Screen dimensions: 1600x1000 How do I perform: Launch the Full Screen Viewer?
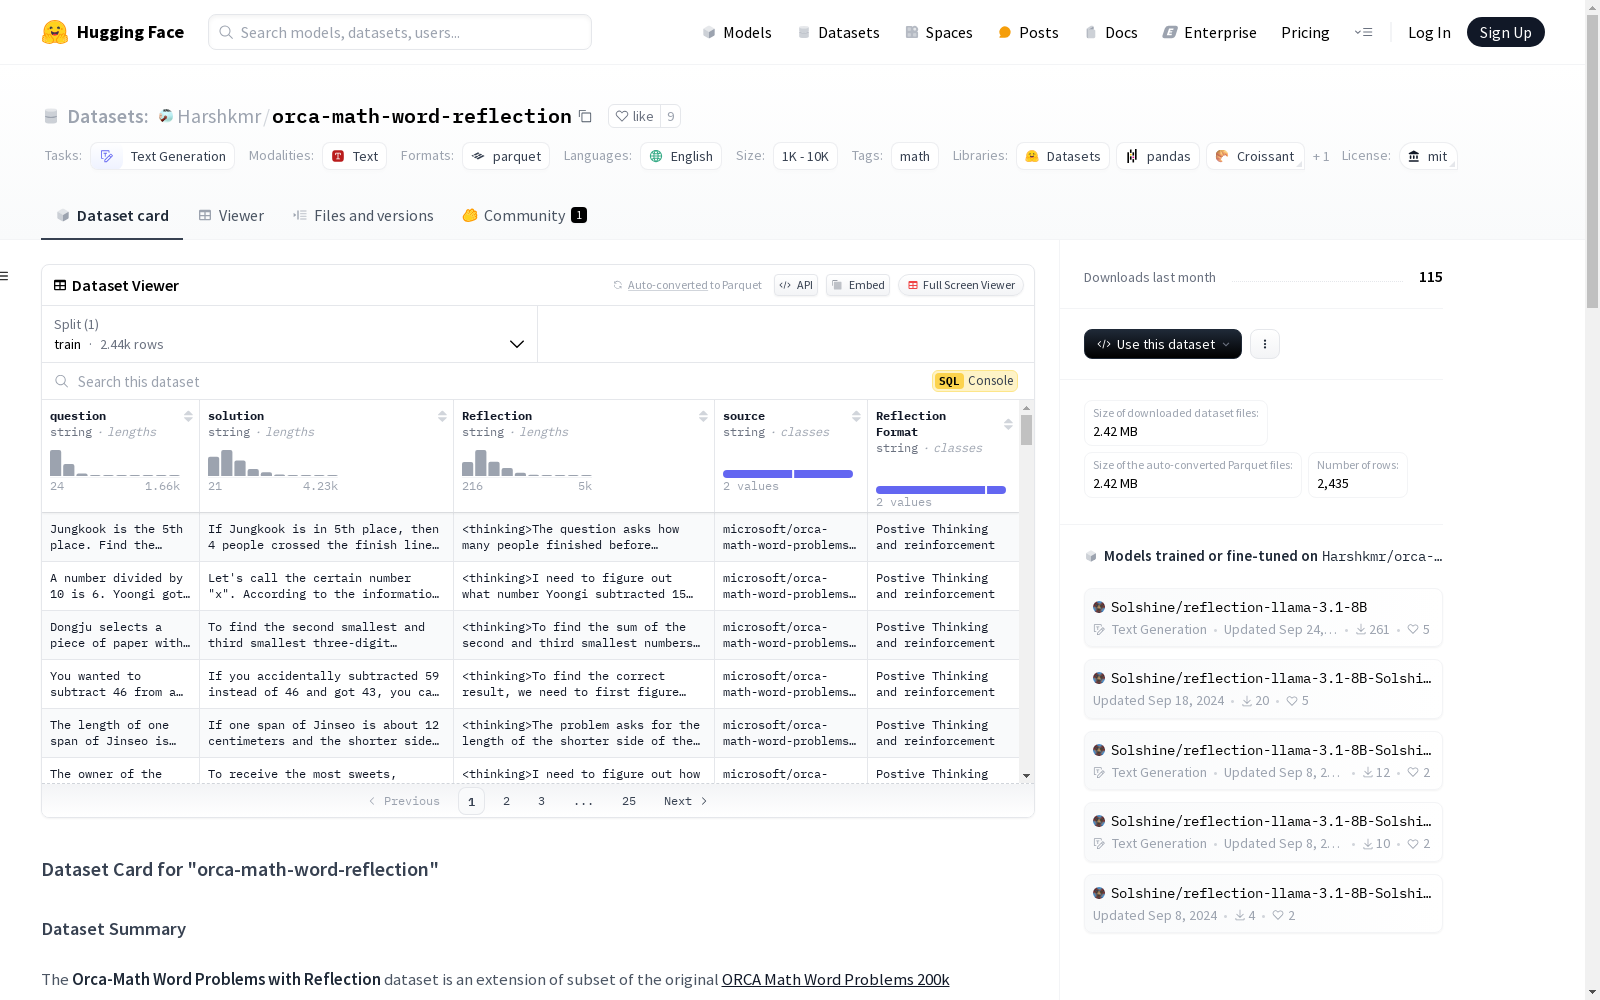click(x=961, y=285)
